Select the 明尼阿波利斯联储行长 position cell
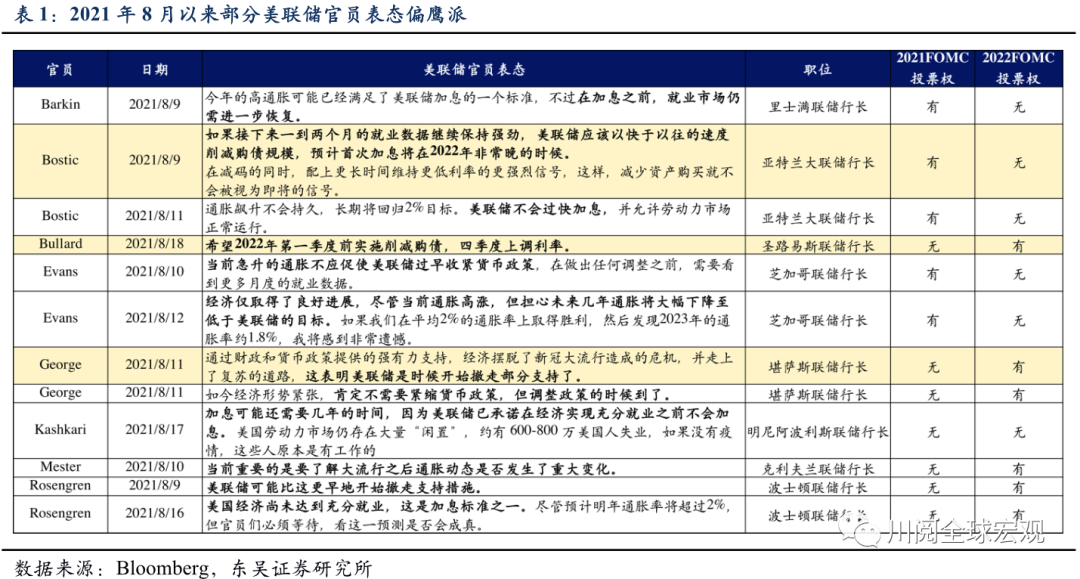Image resolution: width=1080 pixels, height=579 pixels. (817, 432)
